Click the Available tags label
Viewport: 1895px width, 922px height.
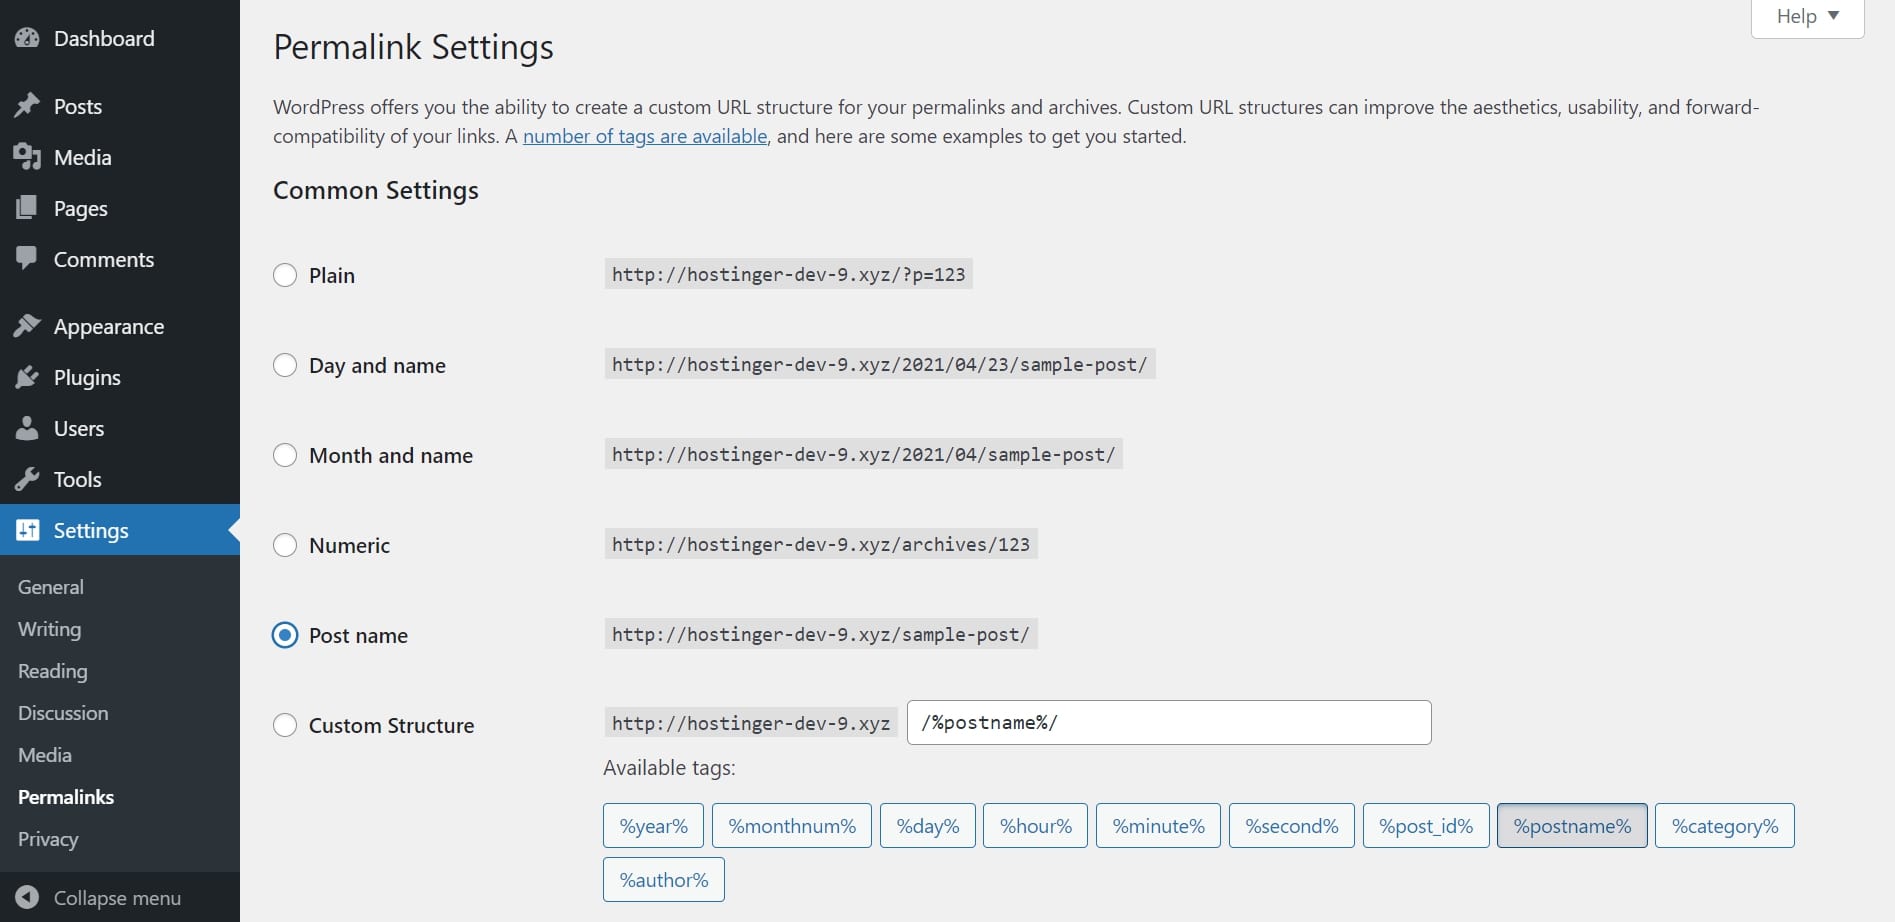click(669, 768)
